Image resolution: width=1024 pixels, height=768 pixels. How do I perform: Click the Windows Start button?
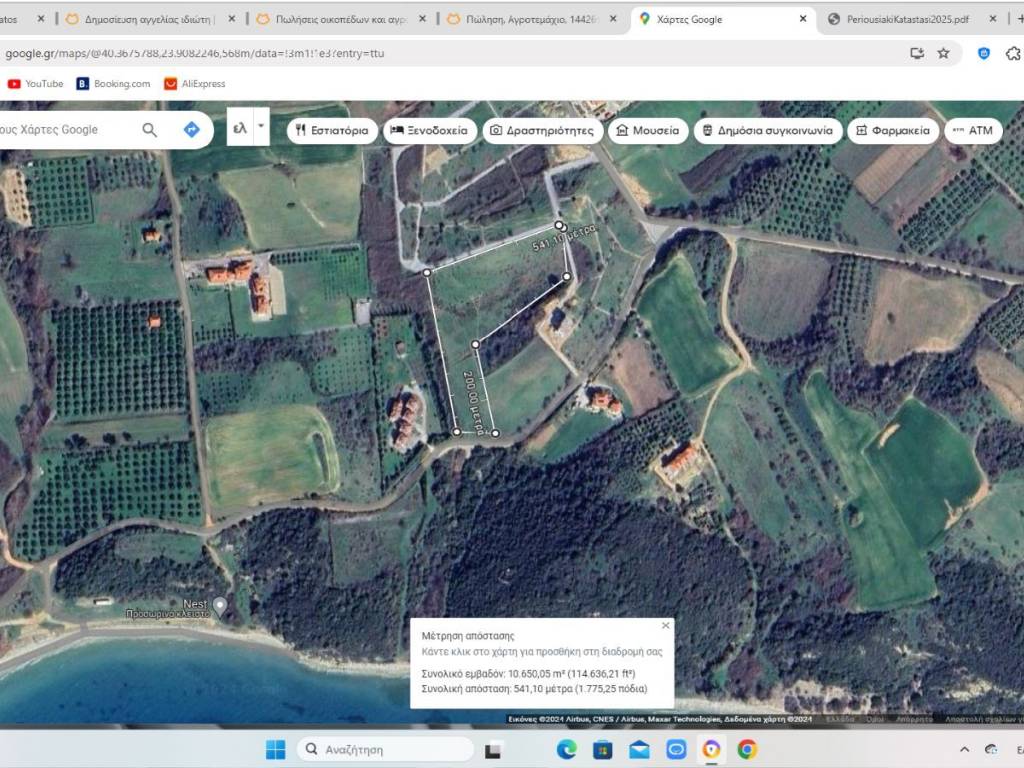pyautogui.click(x=275, y=749)
